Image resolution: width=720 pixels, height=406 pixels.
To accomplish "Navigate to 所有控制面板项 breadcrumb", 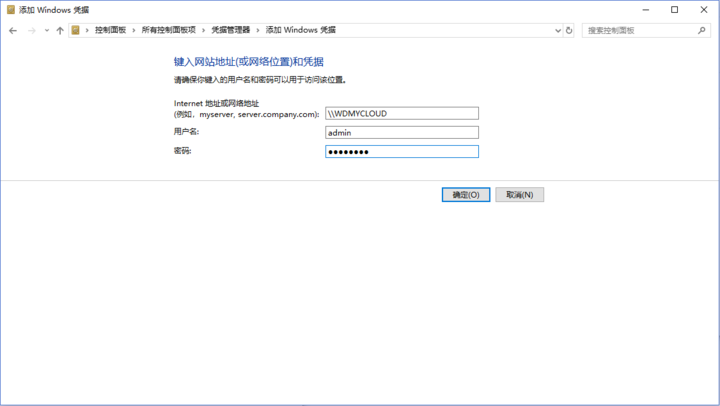I will 169,31.
